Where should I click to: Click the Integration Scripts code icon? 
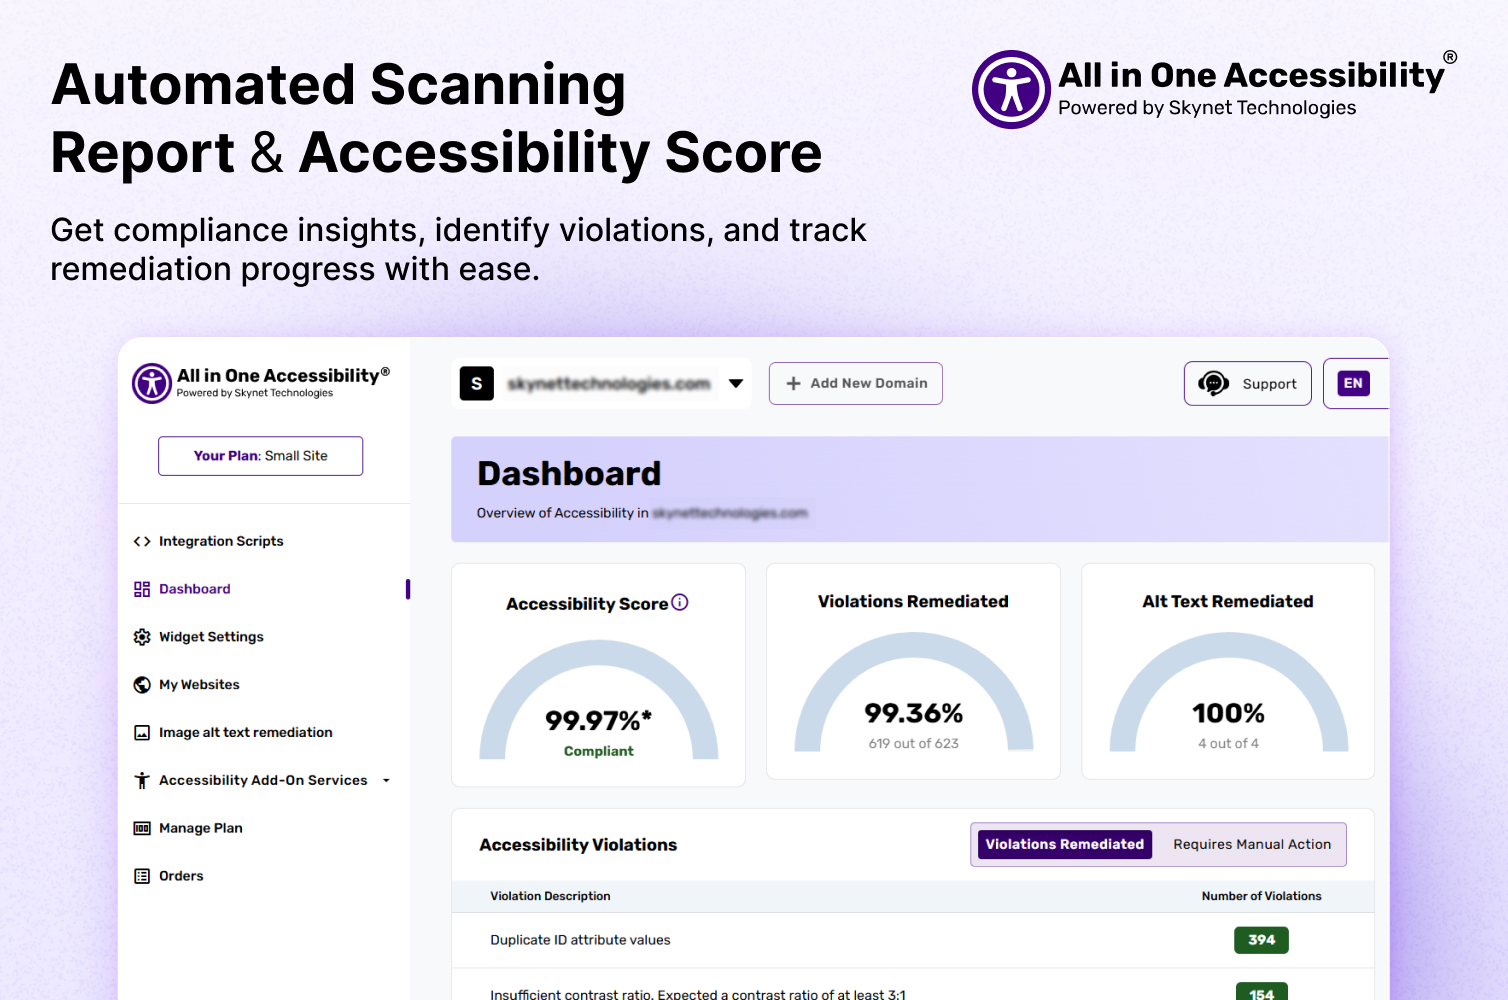point(142,541)
